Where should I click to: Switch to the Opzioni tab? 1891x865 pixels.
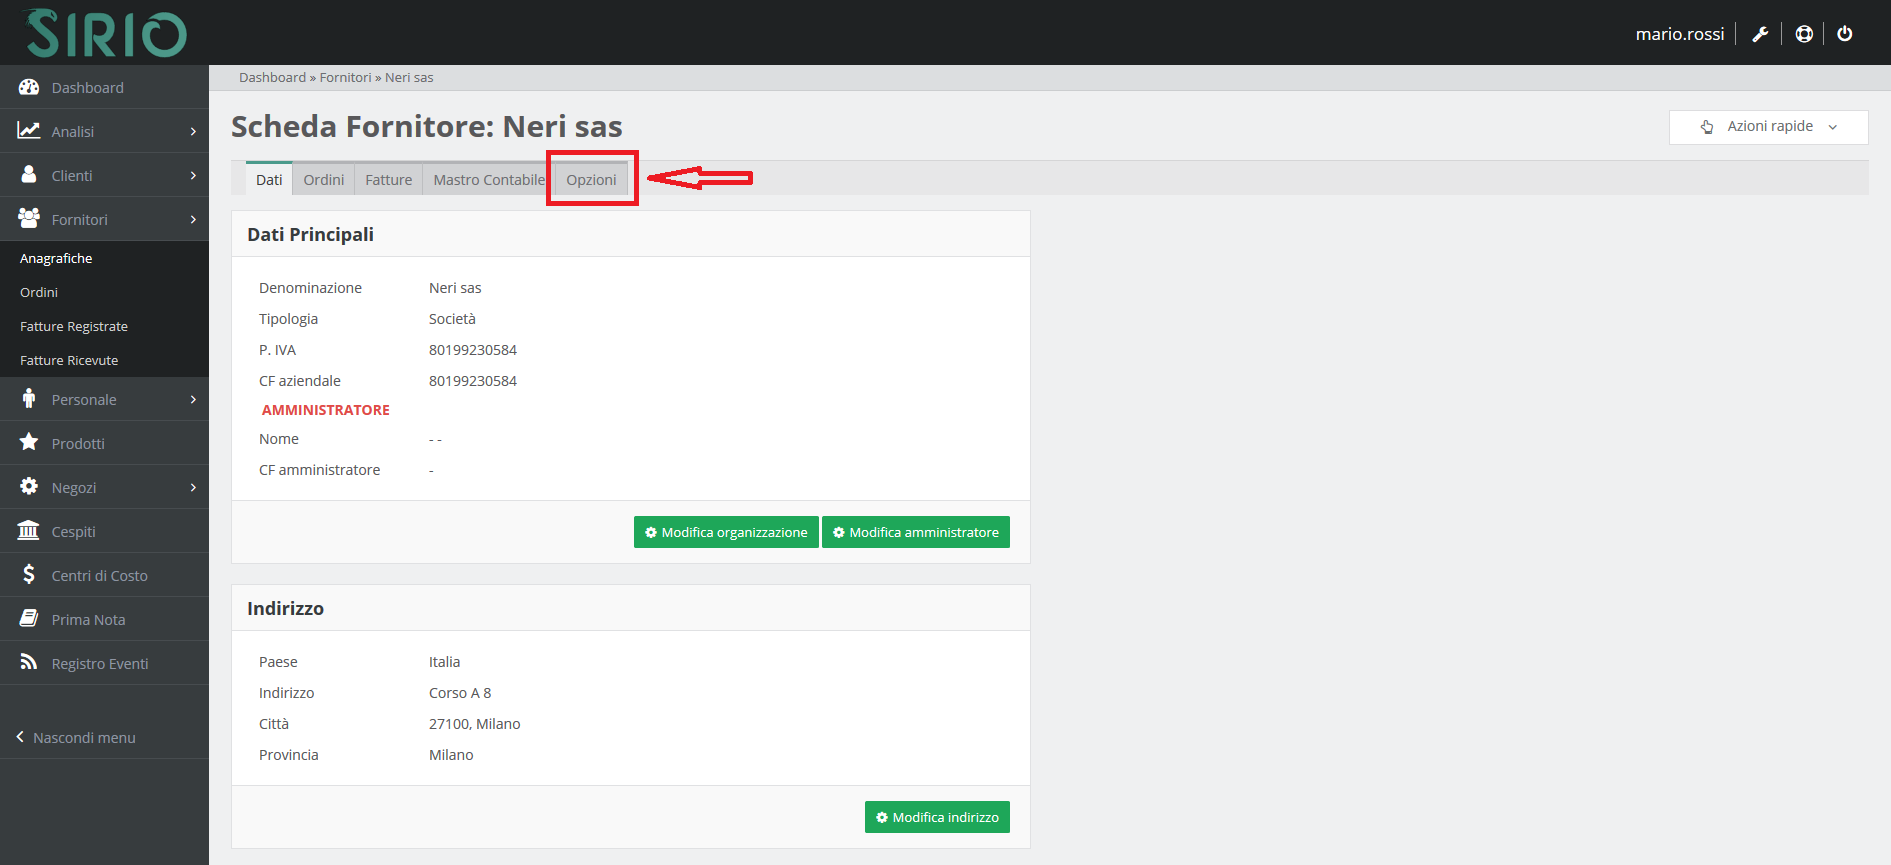[591, 180]
